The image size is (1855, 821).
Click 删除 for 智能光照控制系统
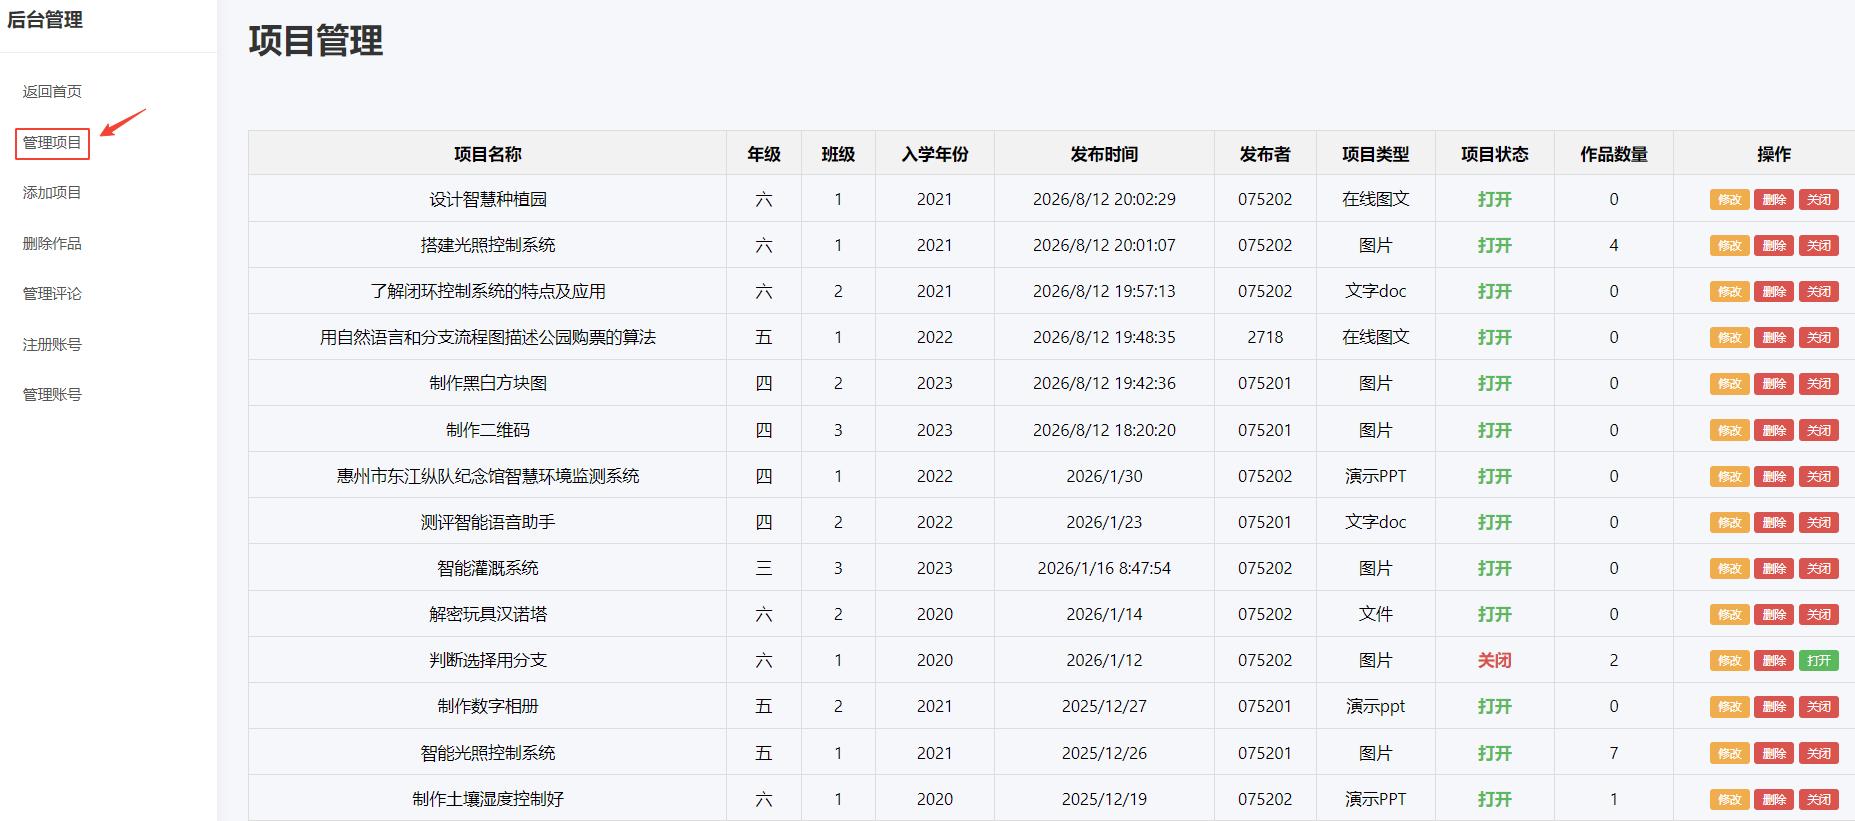coord(1774,753)
